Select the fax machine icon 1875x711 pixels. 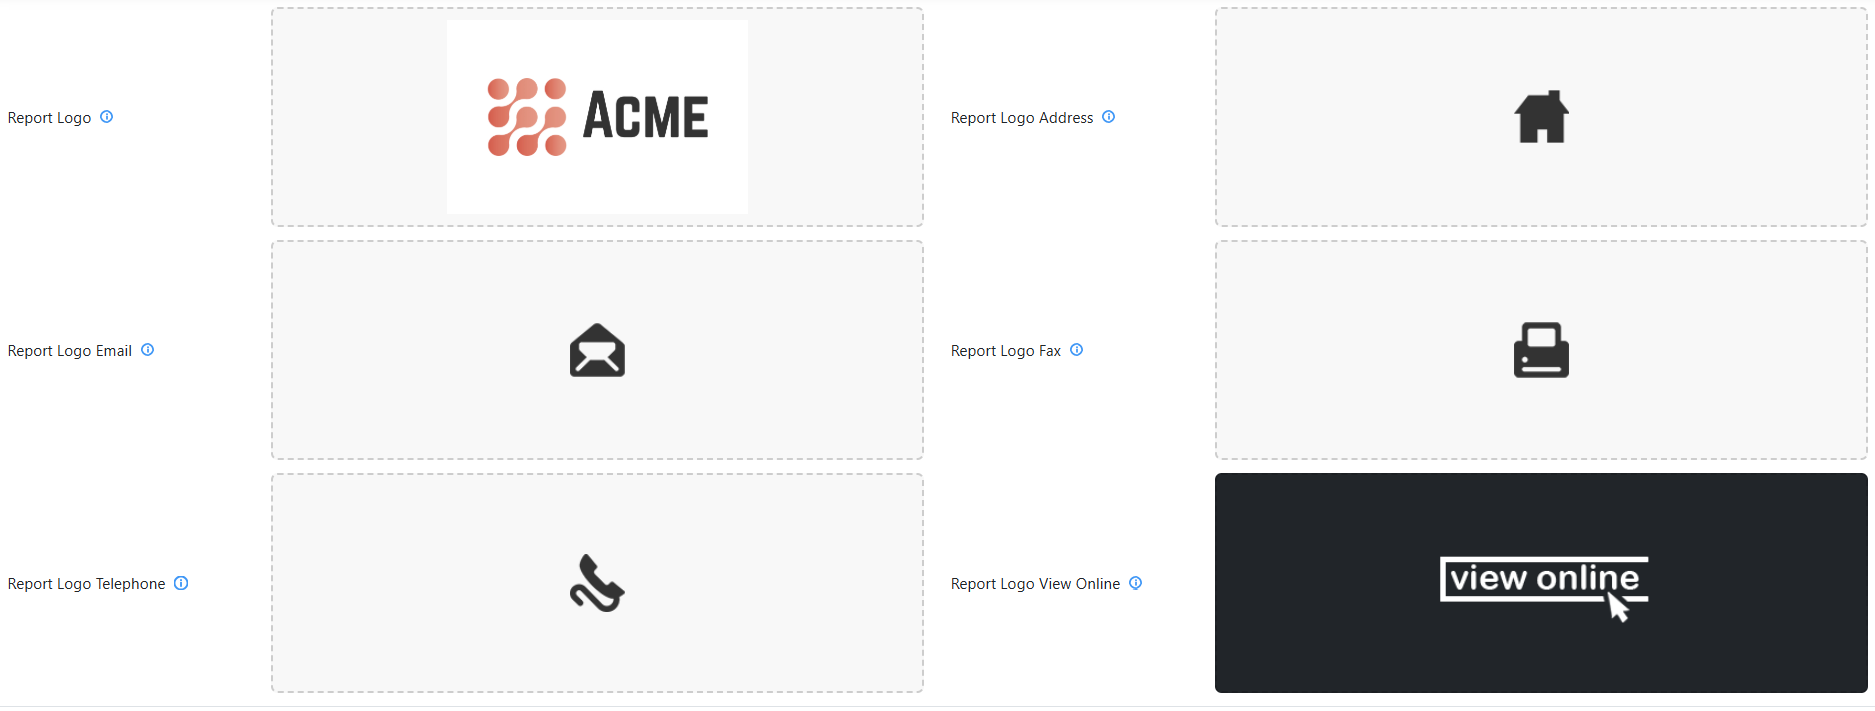click(1541, 350)
